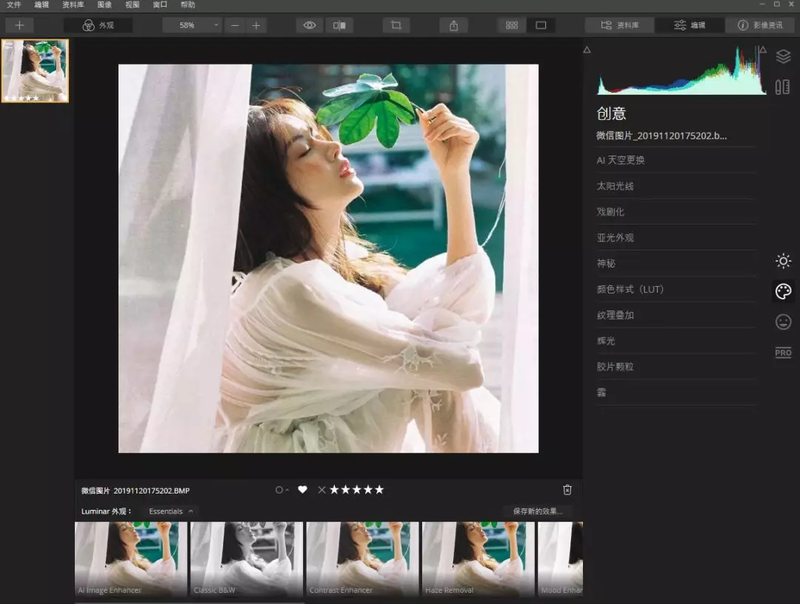Open the Light adjustments panel icon

point(783,262)
